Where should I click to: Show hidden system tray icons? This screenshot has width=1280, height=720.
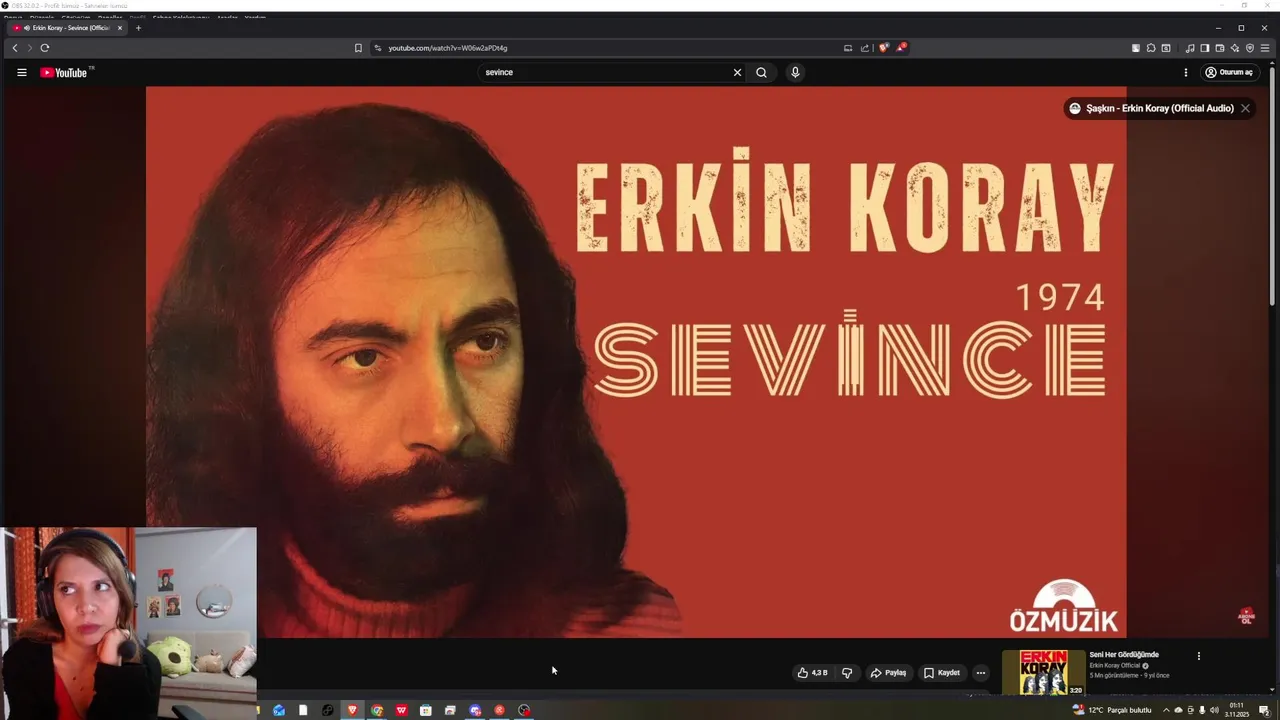[1166, 710]
